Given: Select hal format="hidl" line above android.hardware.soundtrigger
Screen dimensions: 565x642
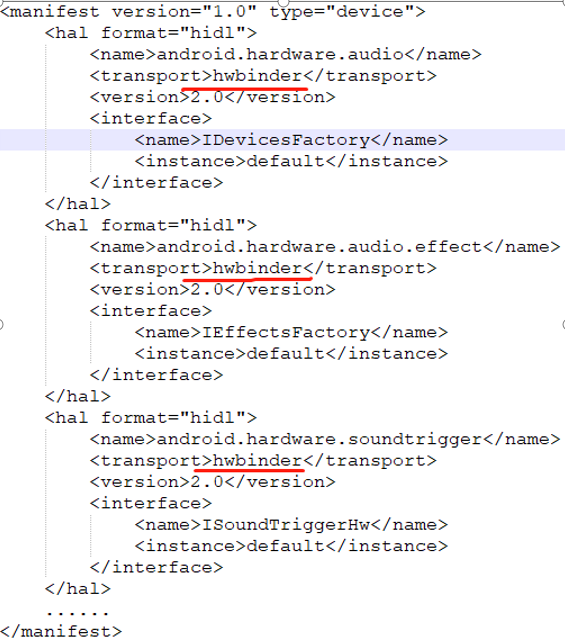Looking at the screenshot, I should [151, 418].
